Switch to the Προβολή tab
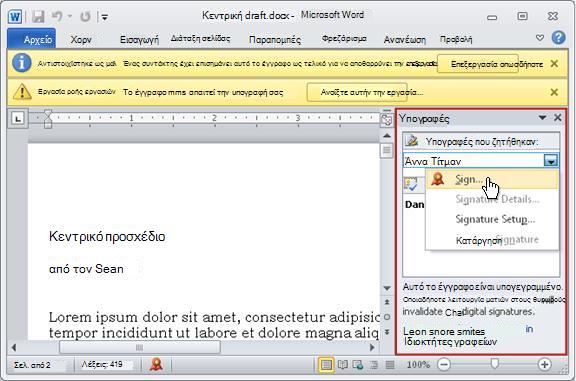576x381 pixels. click(x=456, y=39)
